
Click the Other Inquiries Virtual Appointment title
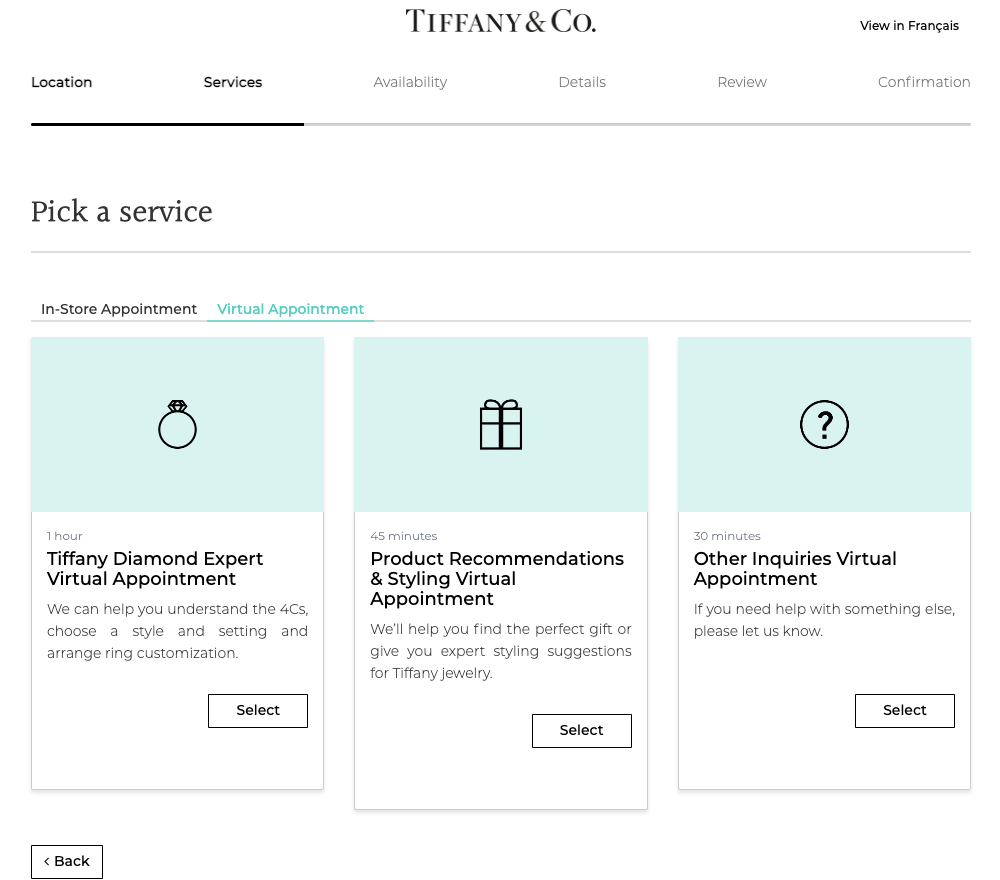795,569
